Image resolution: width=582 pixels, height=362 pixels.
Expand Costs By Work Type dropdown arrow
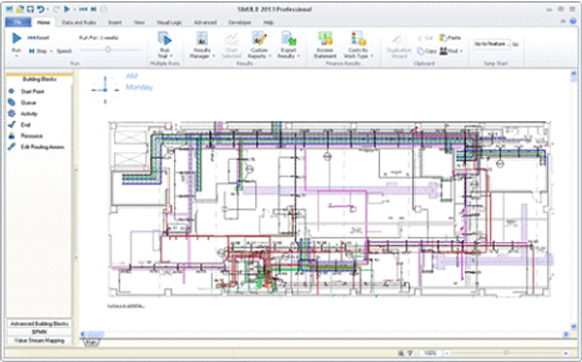click(x=372, y=56)
